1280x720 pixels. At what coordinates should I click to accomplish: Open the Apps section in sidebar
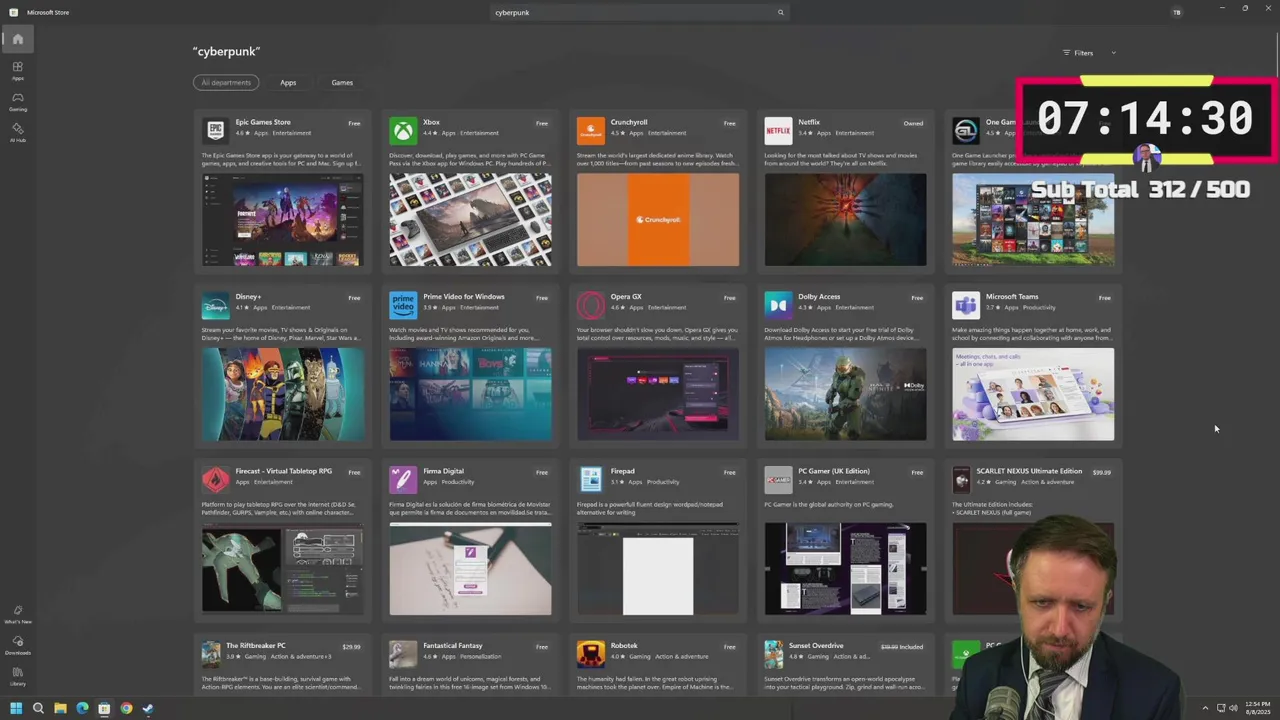click(x=17, y=70)
